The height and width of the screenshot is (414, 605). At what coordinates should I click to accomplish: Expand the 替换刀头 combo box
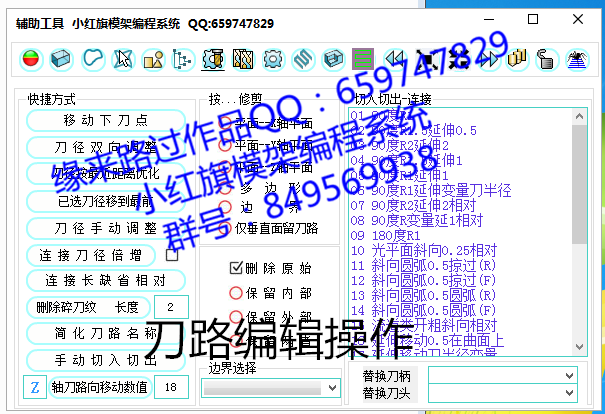click(503, 393)
